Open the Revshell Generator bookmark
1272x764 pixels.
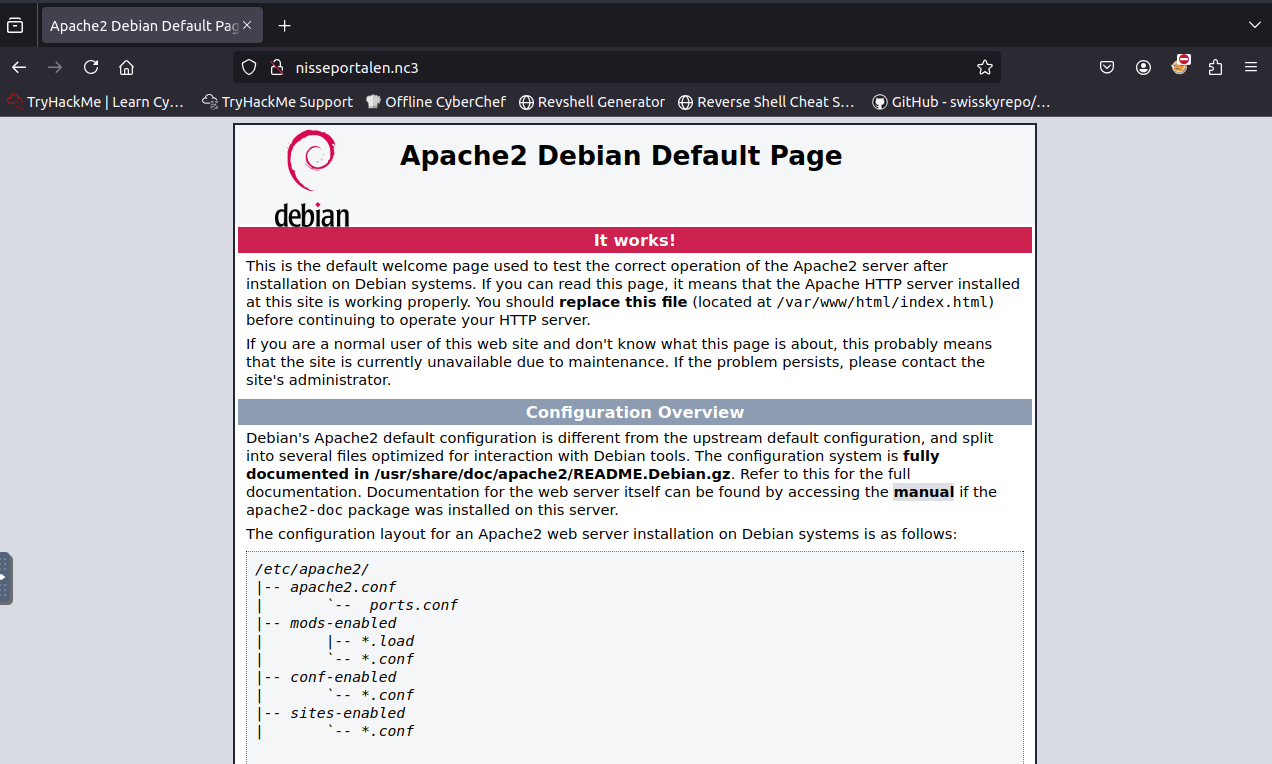pos(591,101)
